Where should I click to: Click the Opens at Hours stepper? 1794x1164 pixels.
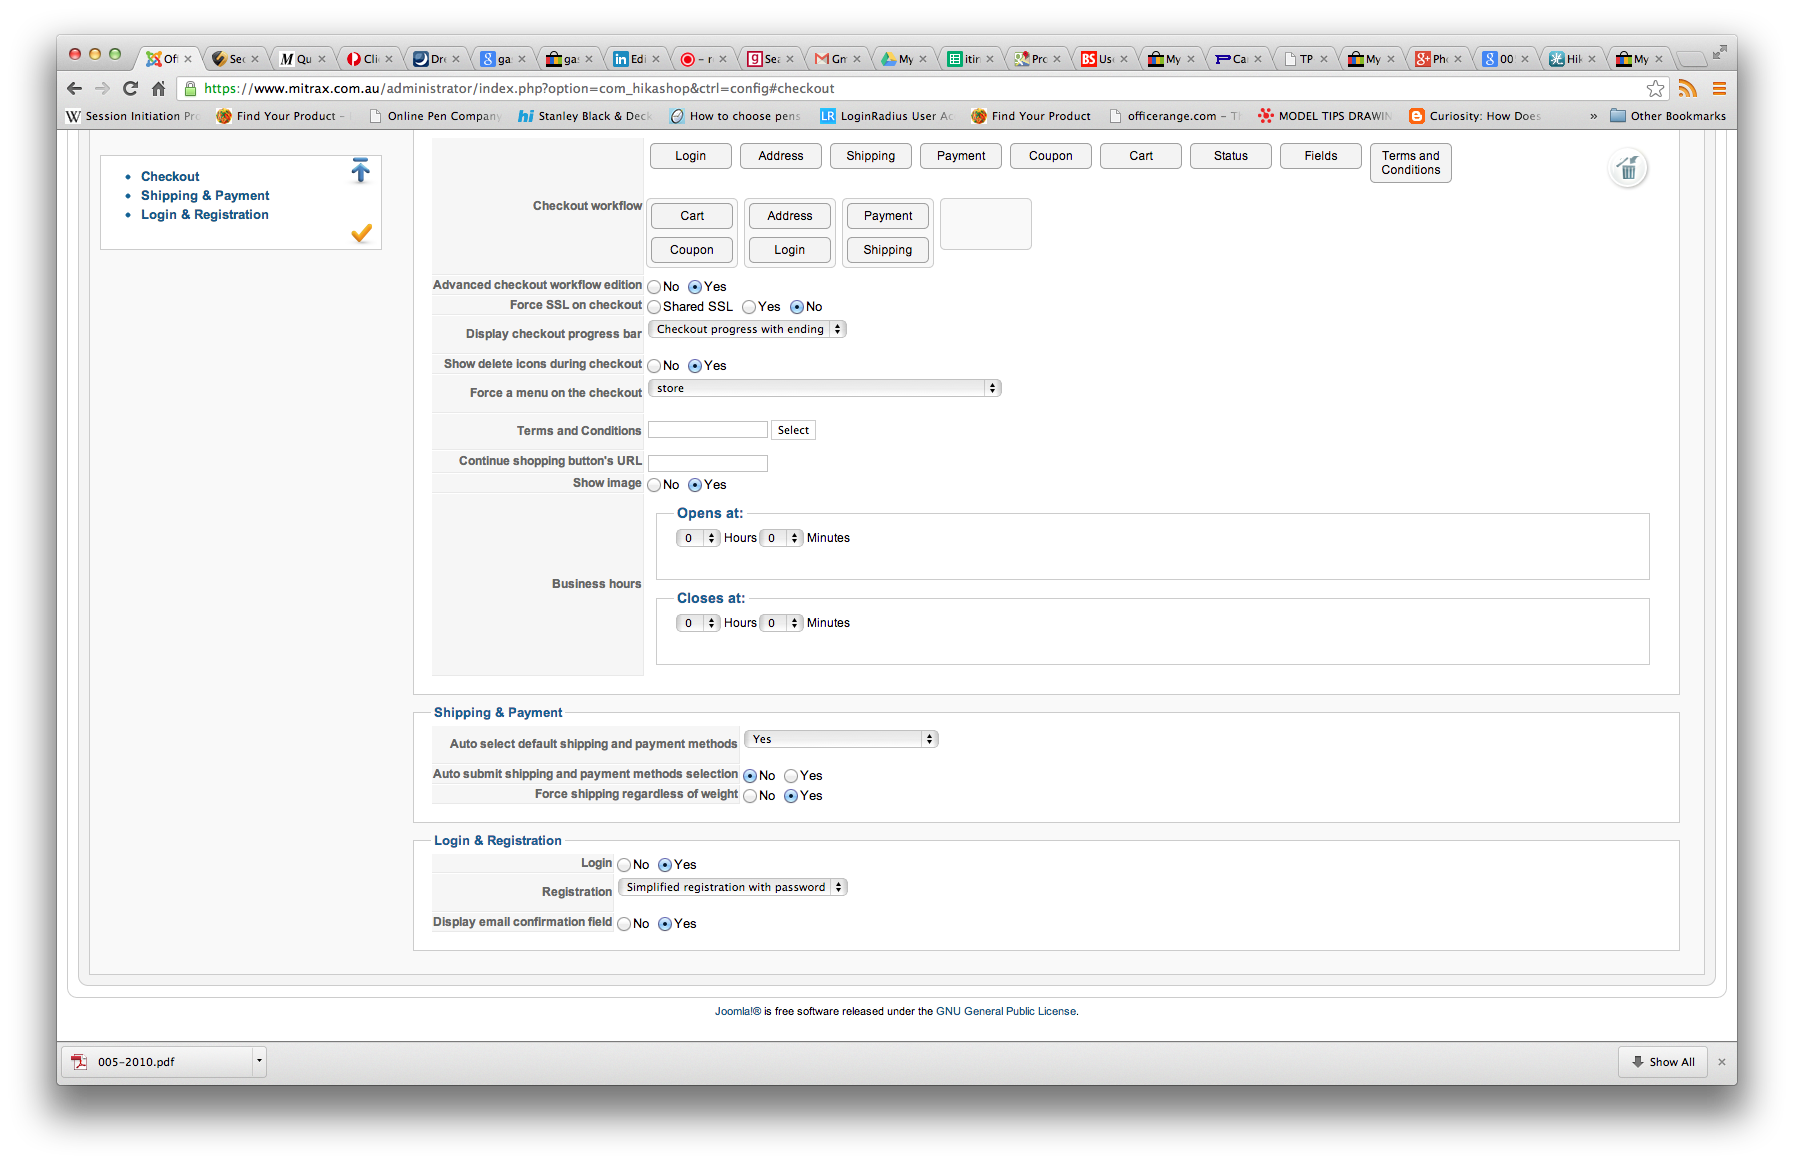pyautogui.click(x=698, y=538)
